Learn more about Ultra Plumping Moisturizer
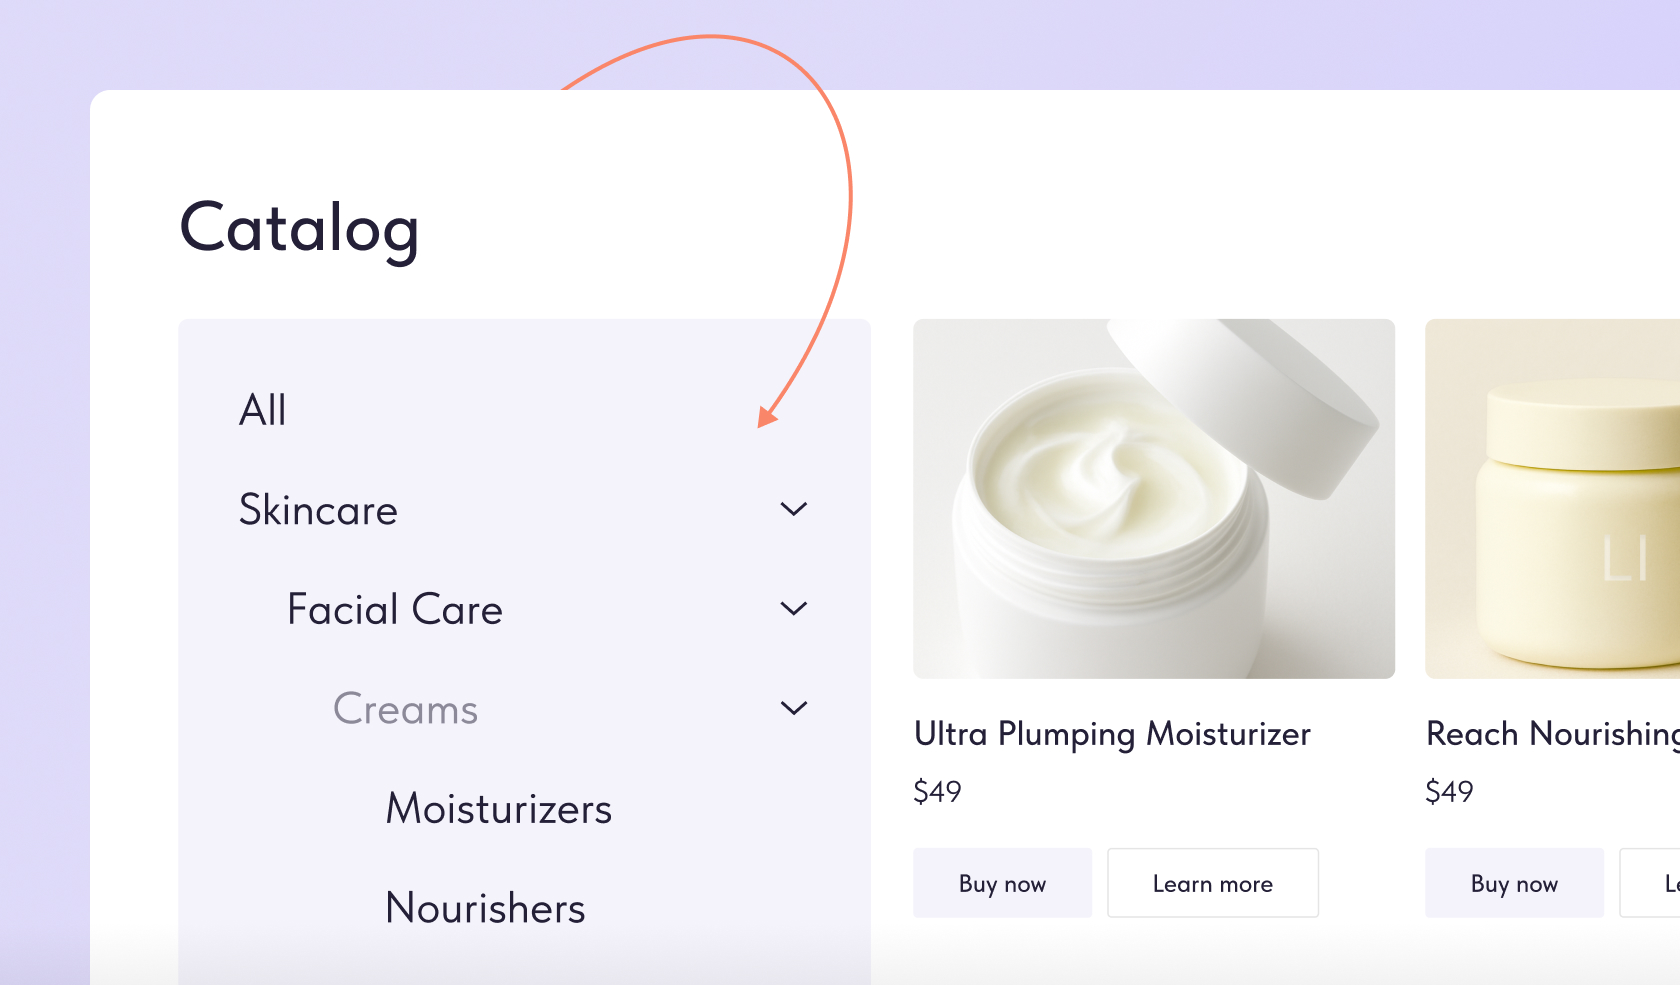 [1213, 883]
